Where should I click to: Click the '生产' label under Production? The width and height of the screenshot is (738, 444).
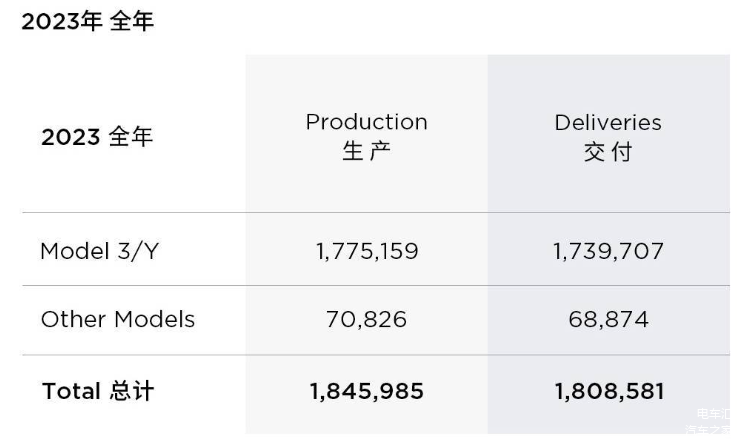click(x=366, y=152)
